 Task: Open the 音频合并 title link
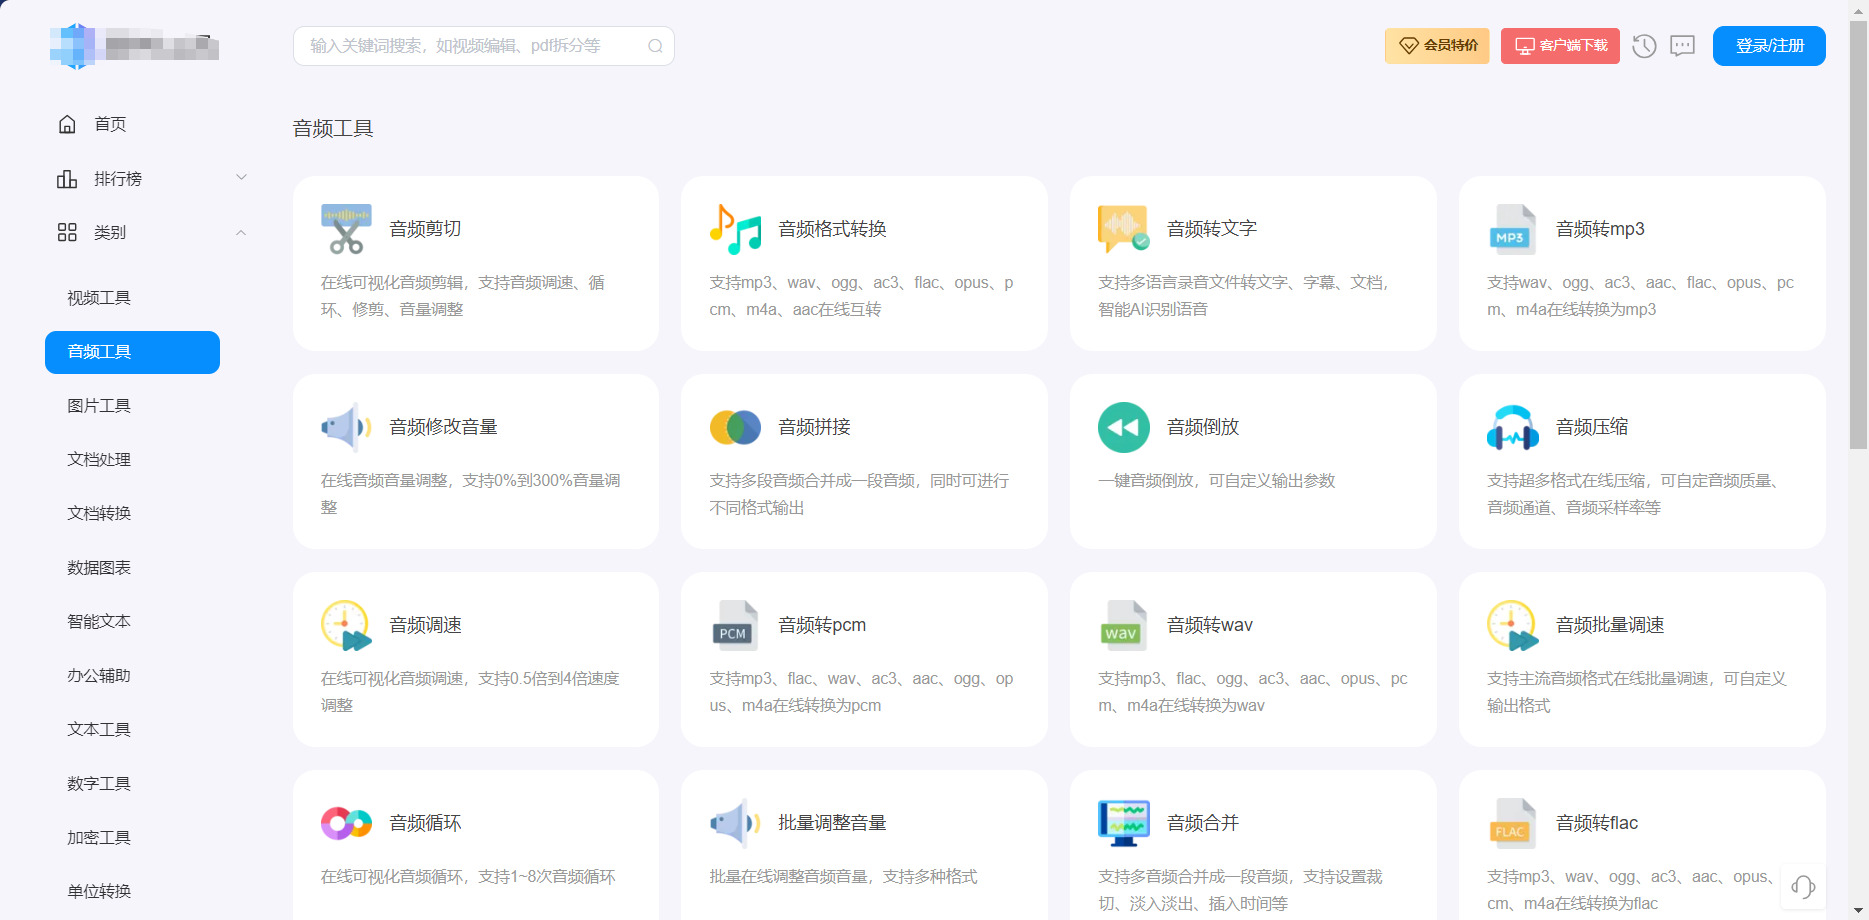point(1203,823)
